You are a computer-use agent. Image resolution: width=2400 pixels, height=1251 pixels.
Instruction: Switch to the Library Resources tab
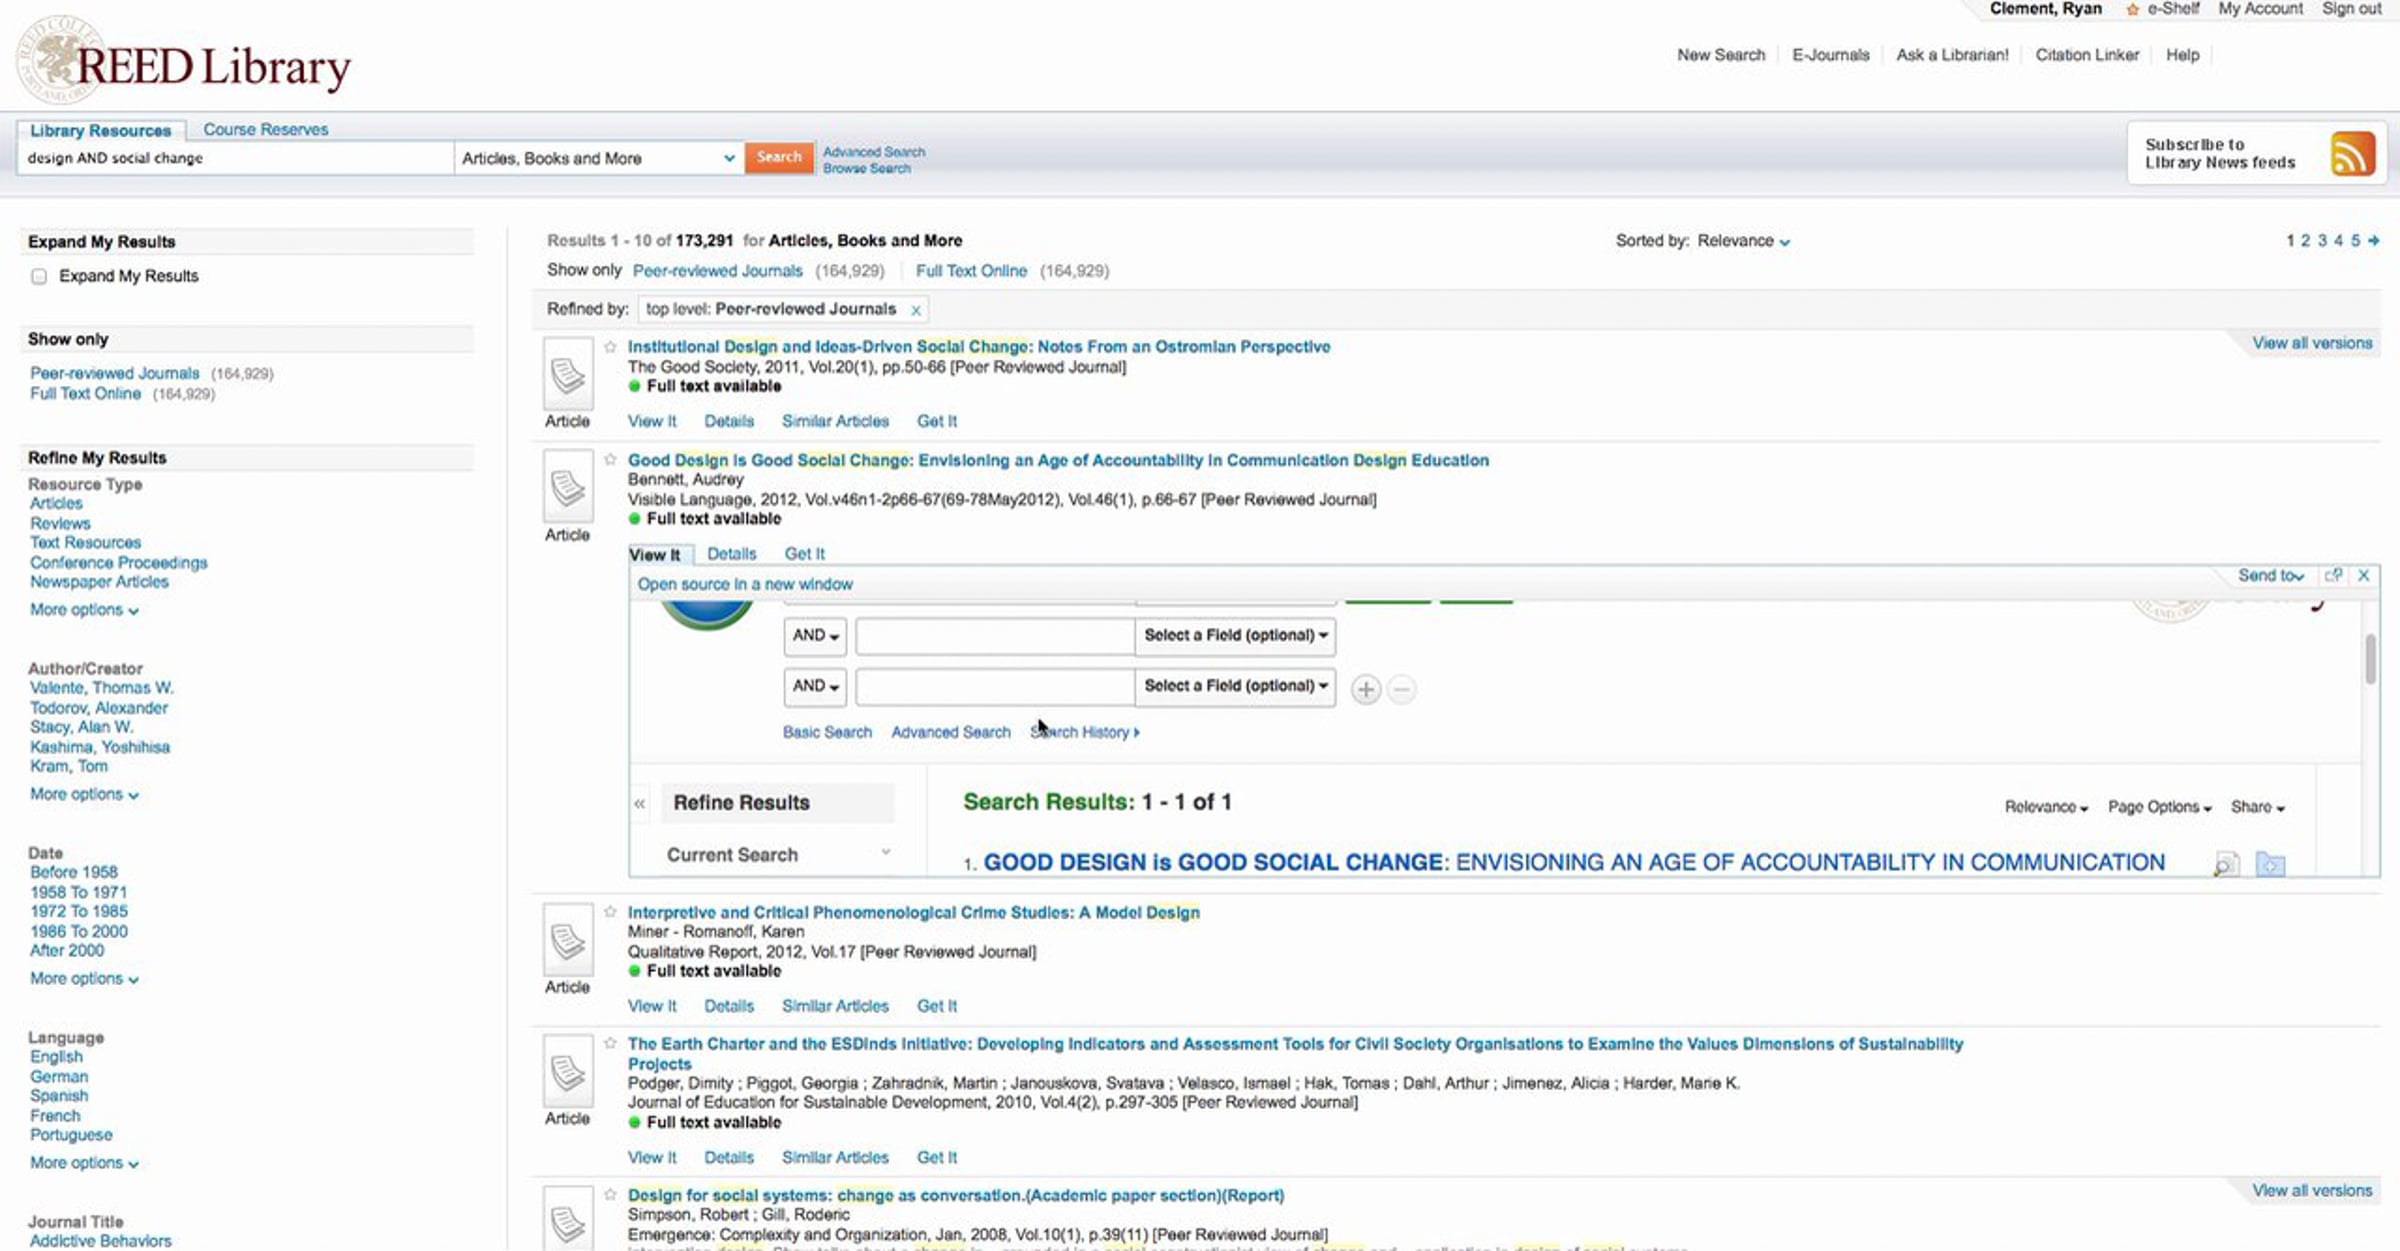100,131
